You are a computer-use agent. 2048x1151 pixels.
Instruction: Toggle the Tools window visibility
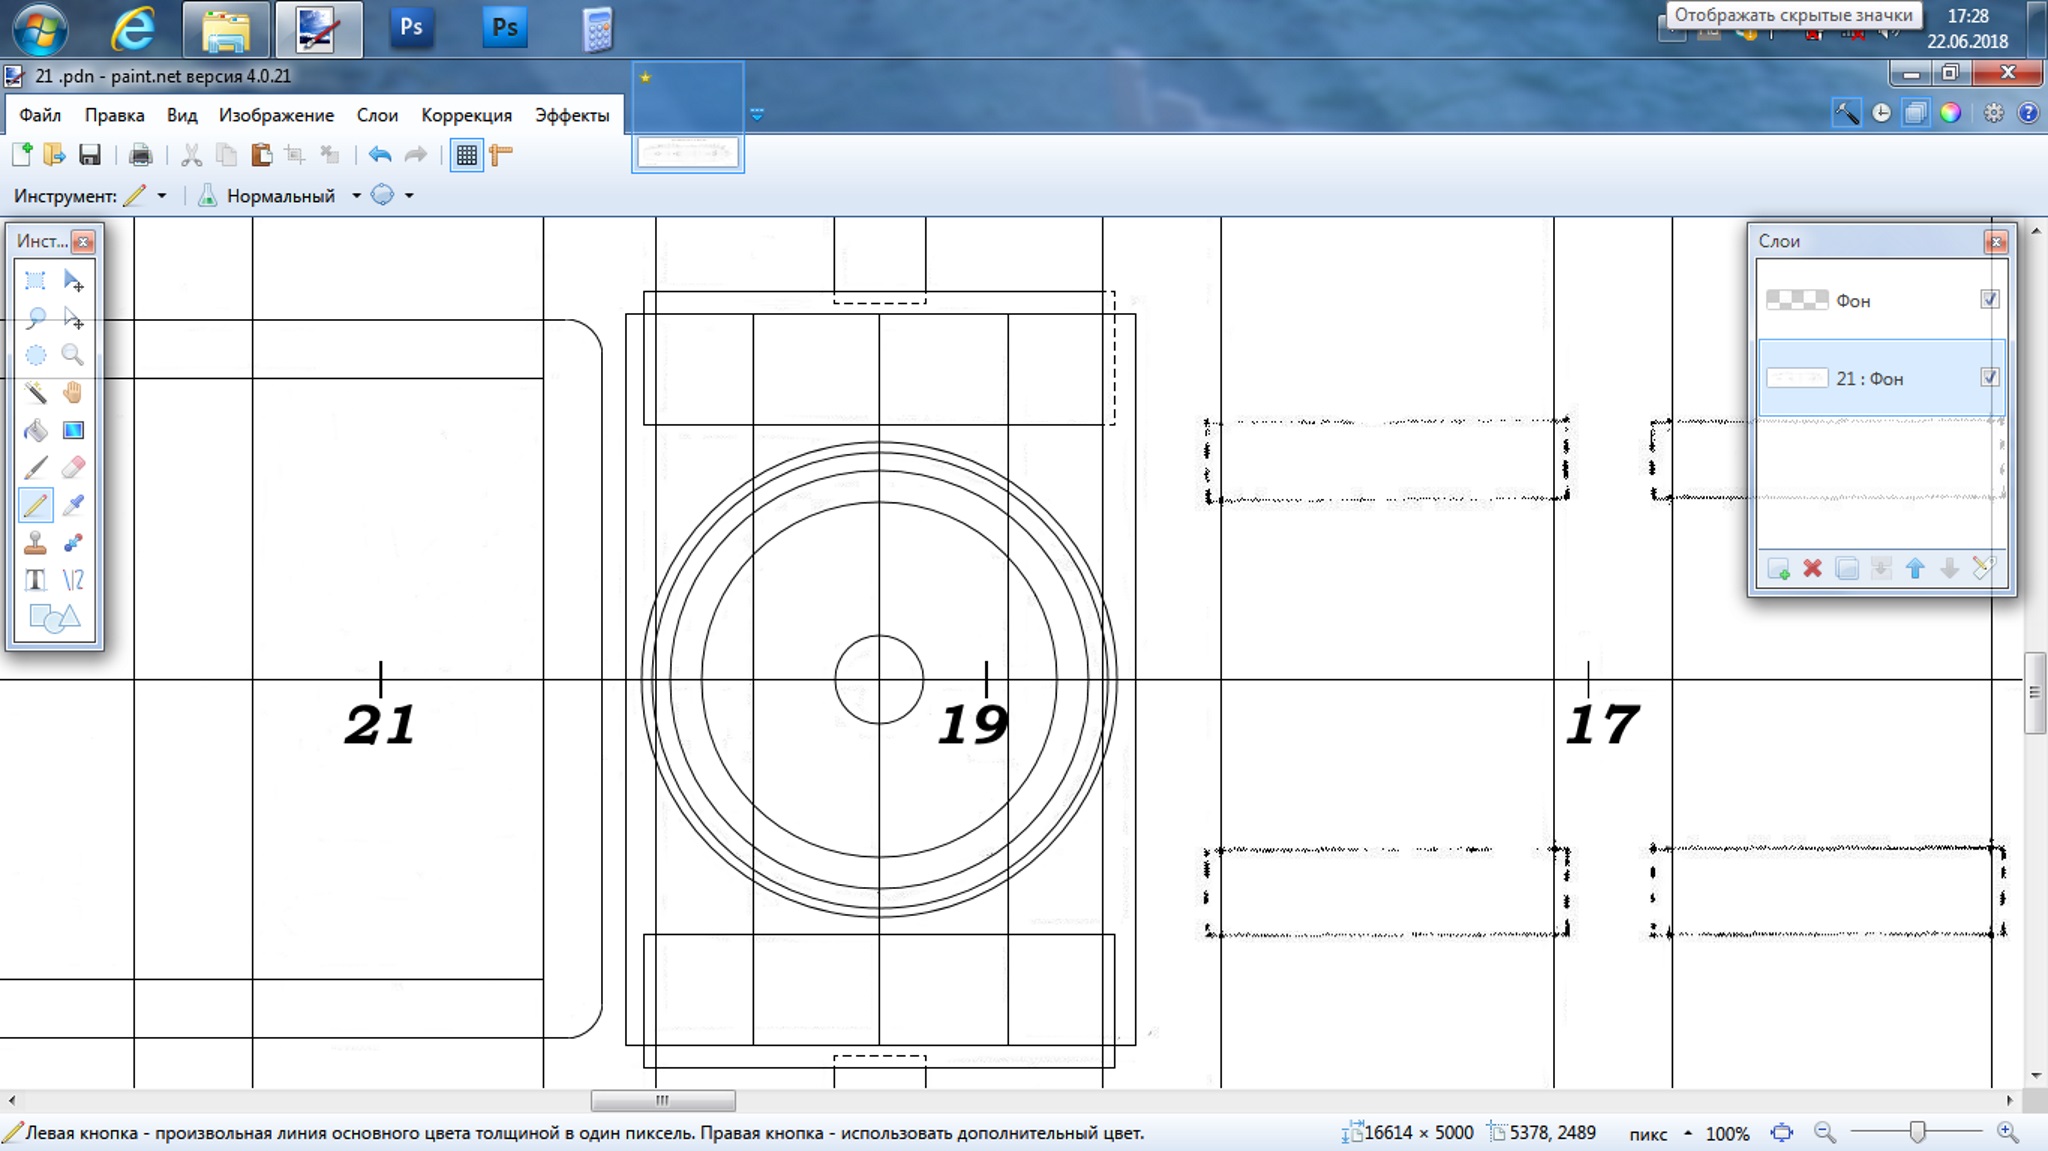1846,113
